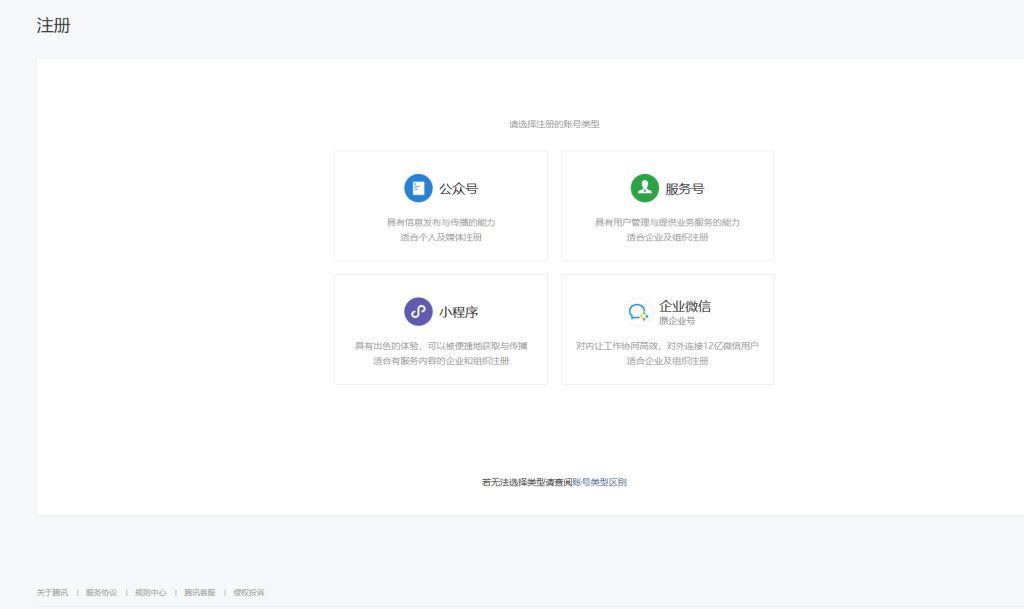Click the 请选择注册的账号类型 prompt text
This screenshot has width=1024, height=609.
pos(554,124)
